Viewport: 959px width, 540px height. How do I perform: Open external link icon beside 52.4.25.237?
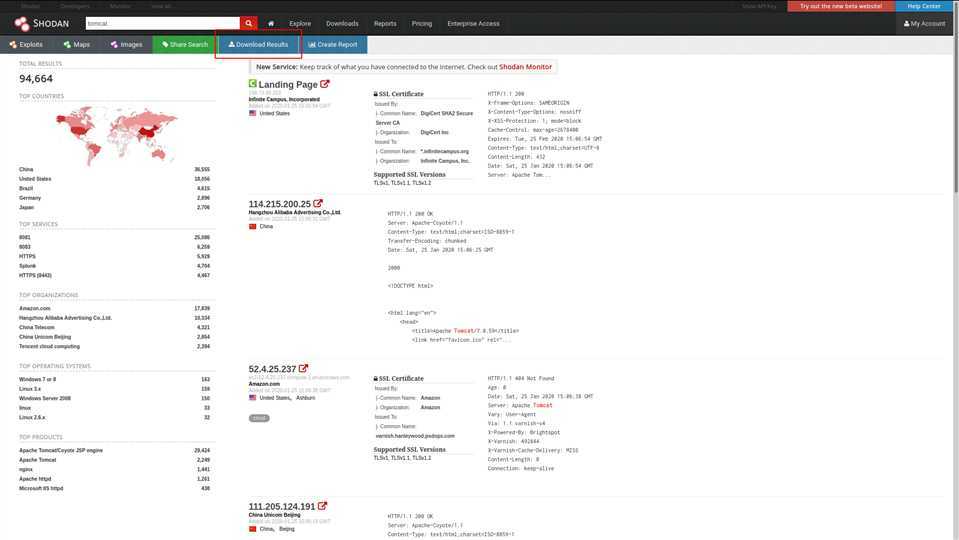point(303,368)
